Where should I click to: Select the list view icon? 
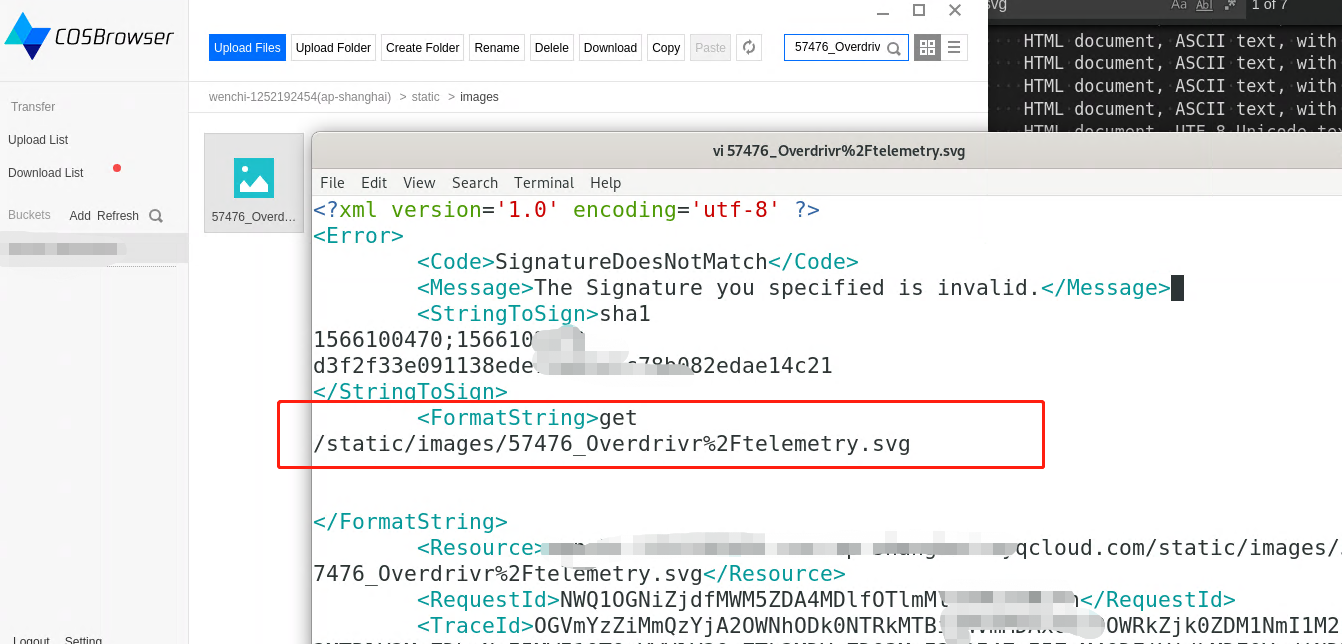point(954,47)
